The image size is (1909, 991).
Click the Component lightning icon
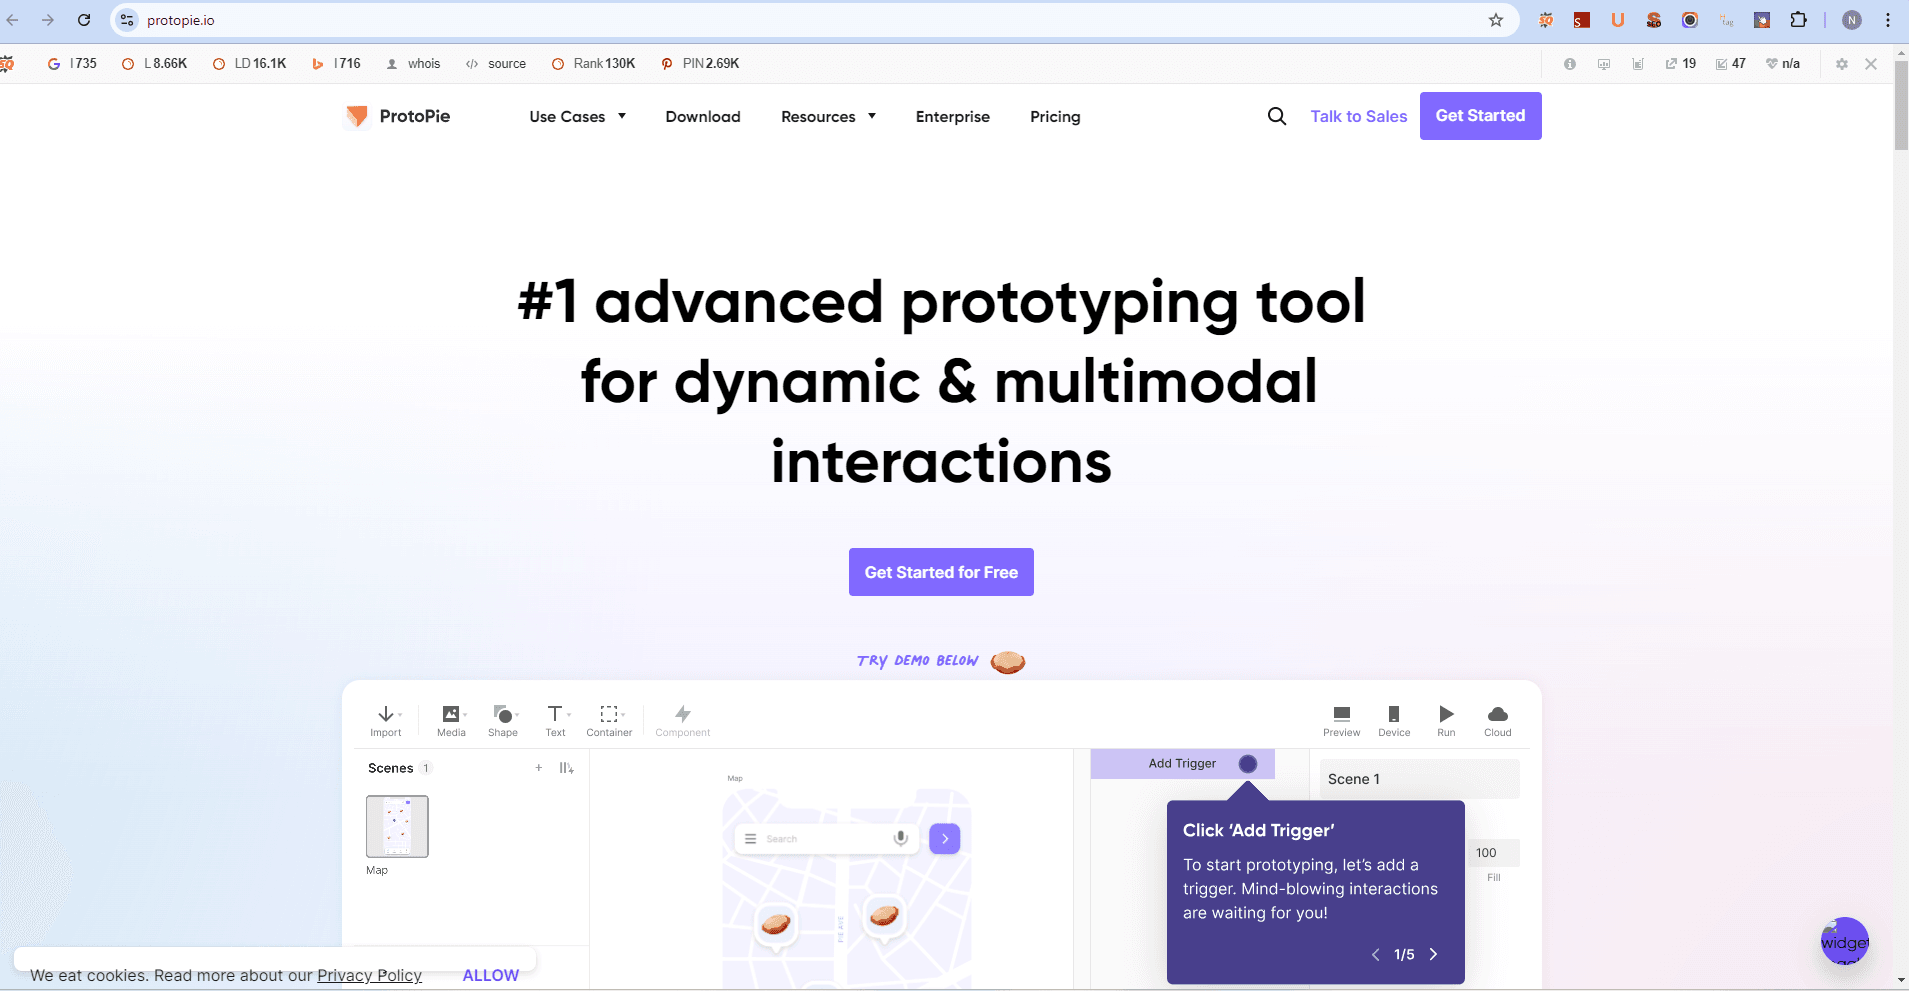[x=683, y=714]
